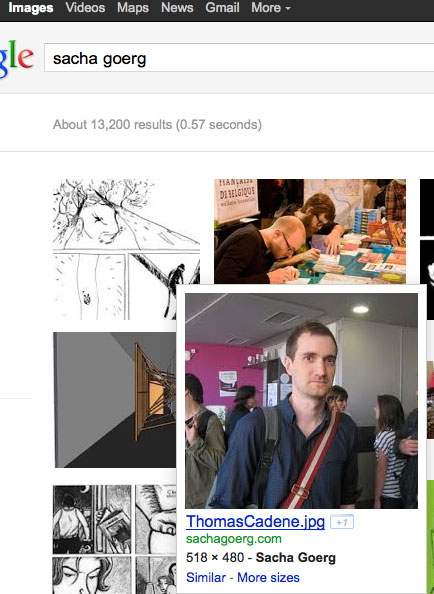
Task: Open the Videos tab
Action: pos(85,8)
